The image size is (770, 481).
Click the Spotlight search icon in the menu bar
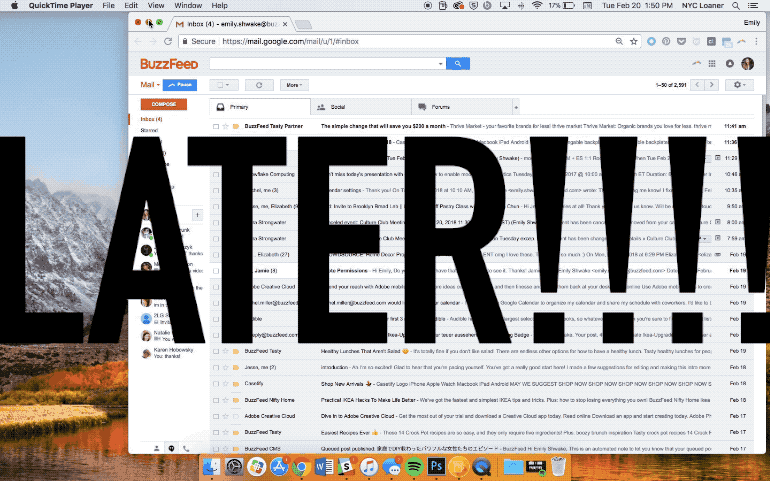[x=736, y=5]
